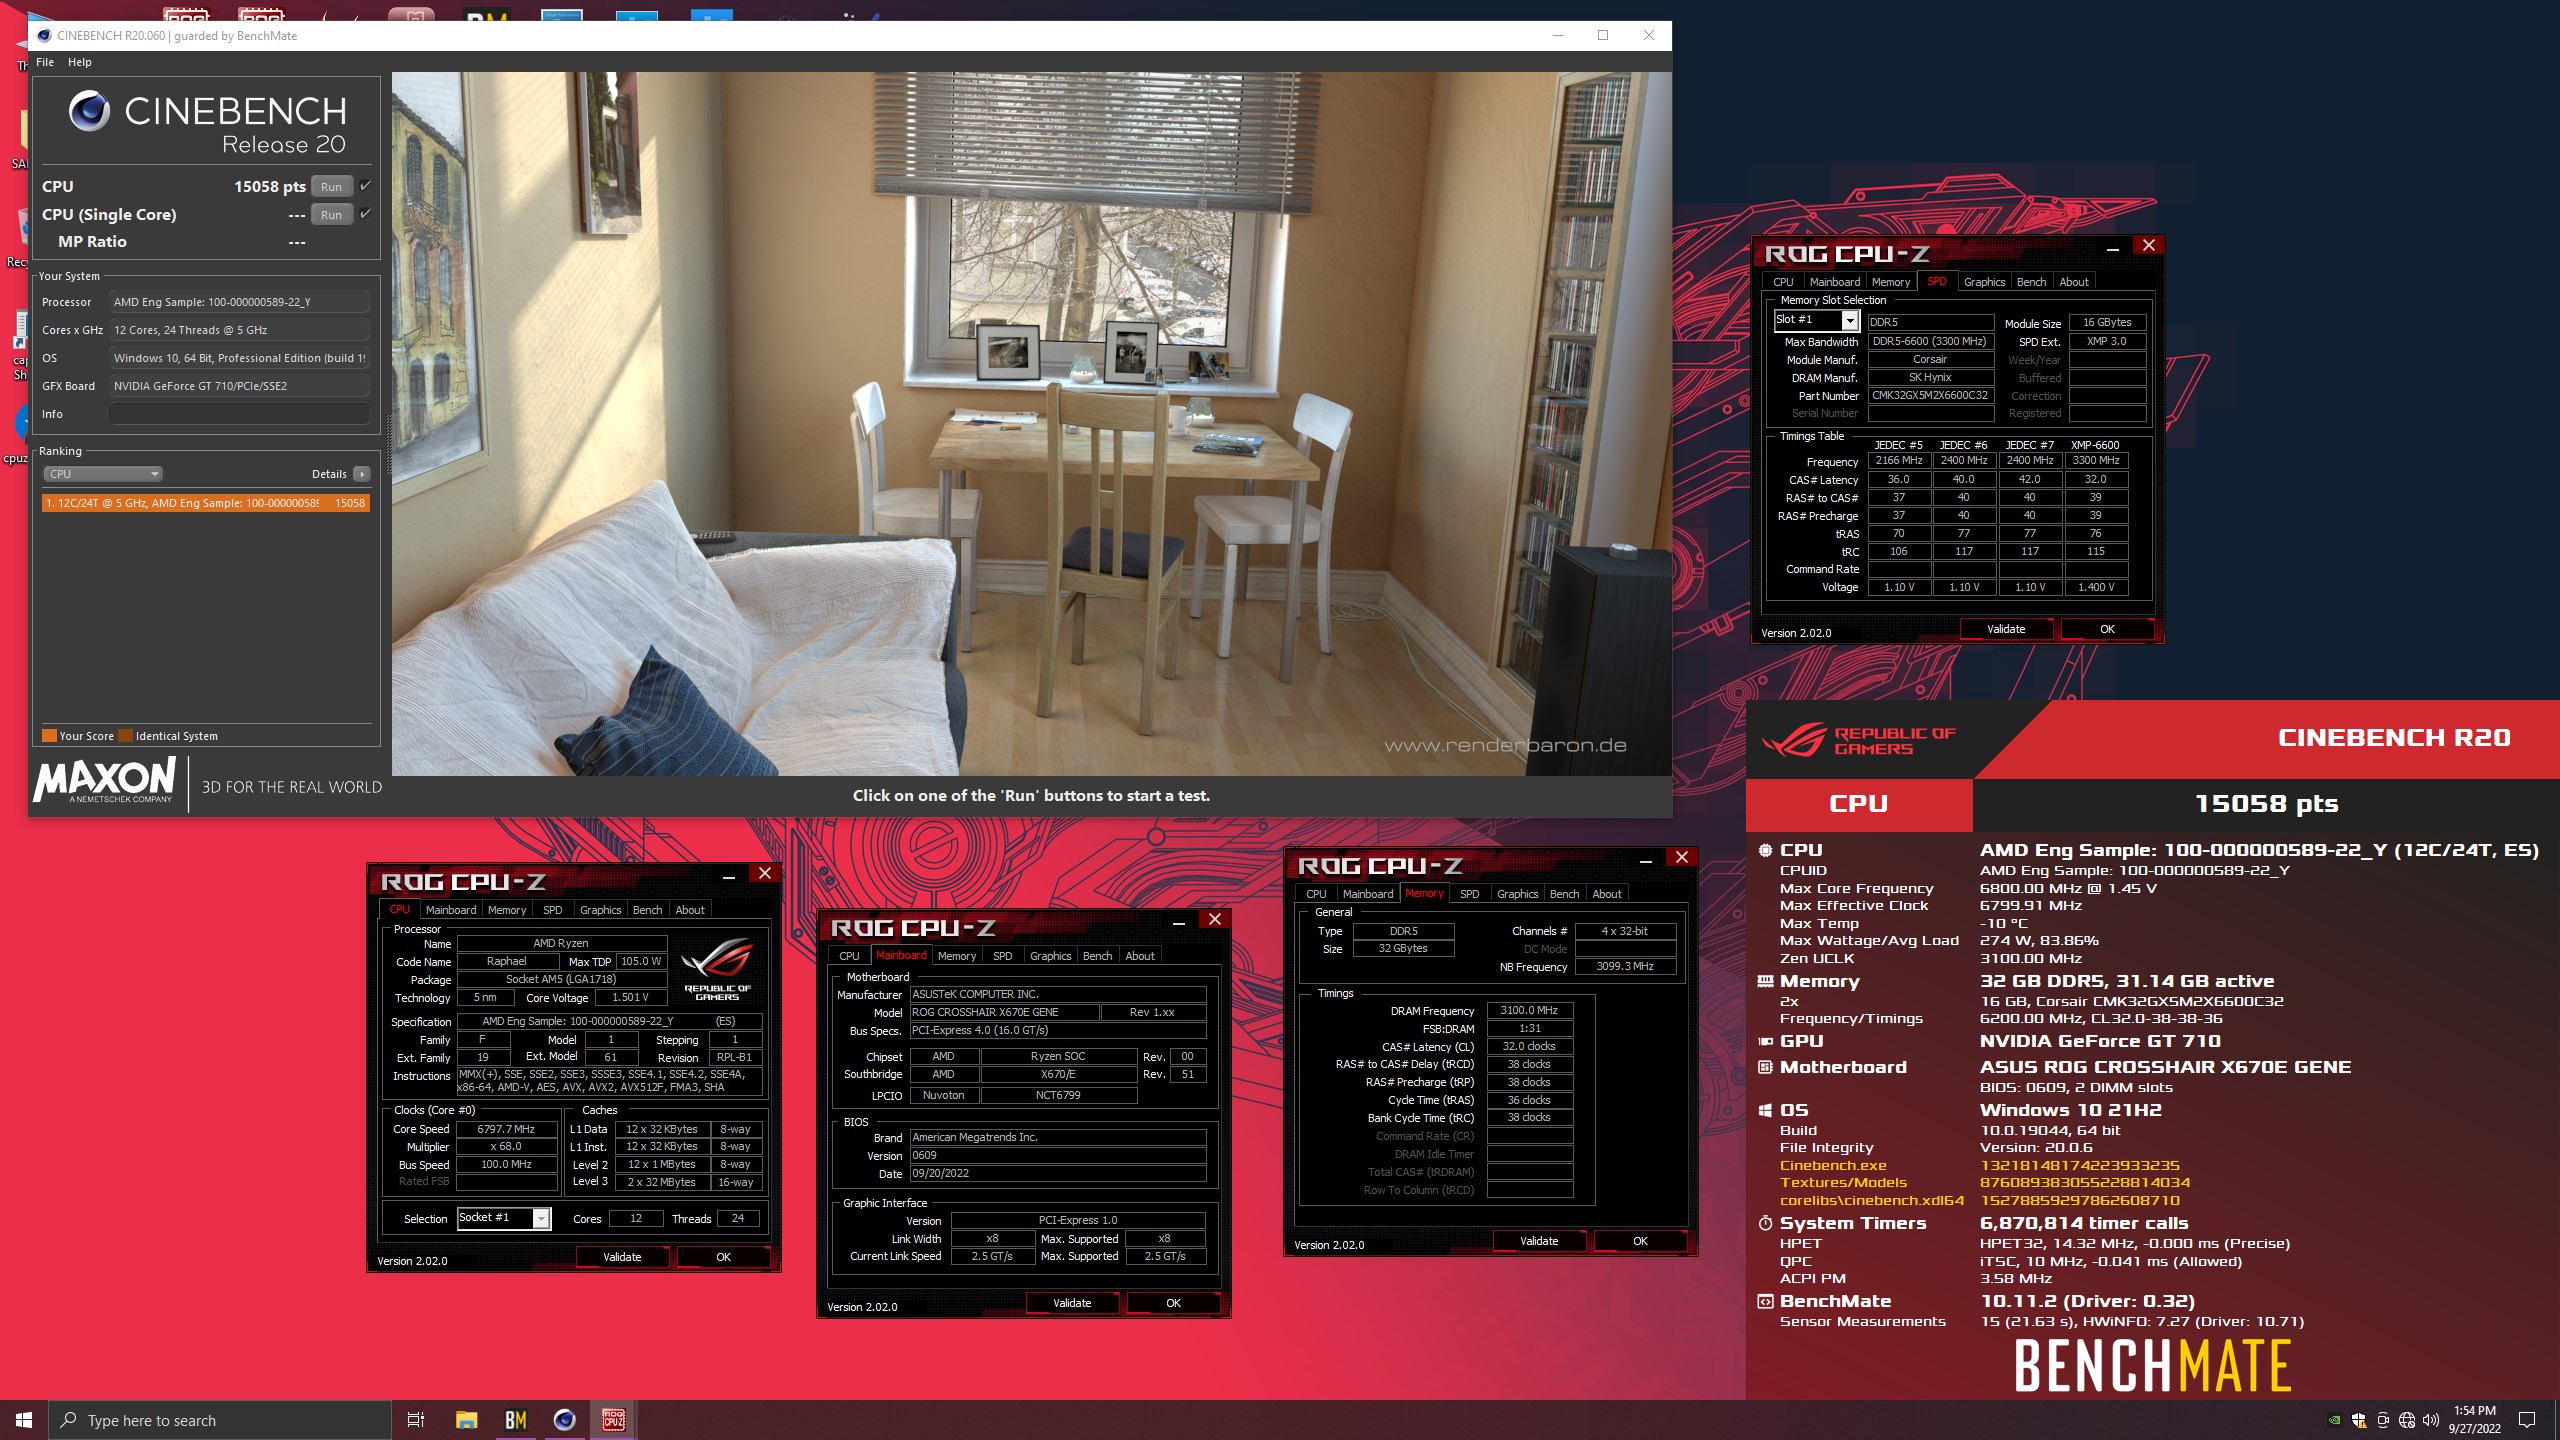Select the Memory tab in the CPU-Z CPU window
This screenshot has height=1440, width=2560.
pos(506,910)
